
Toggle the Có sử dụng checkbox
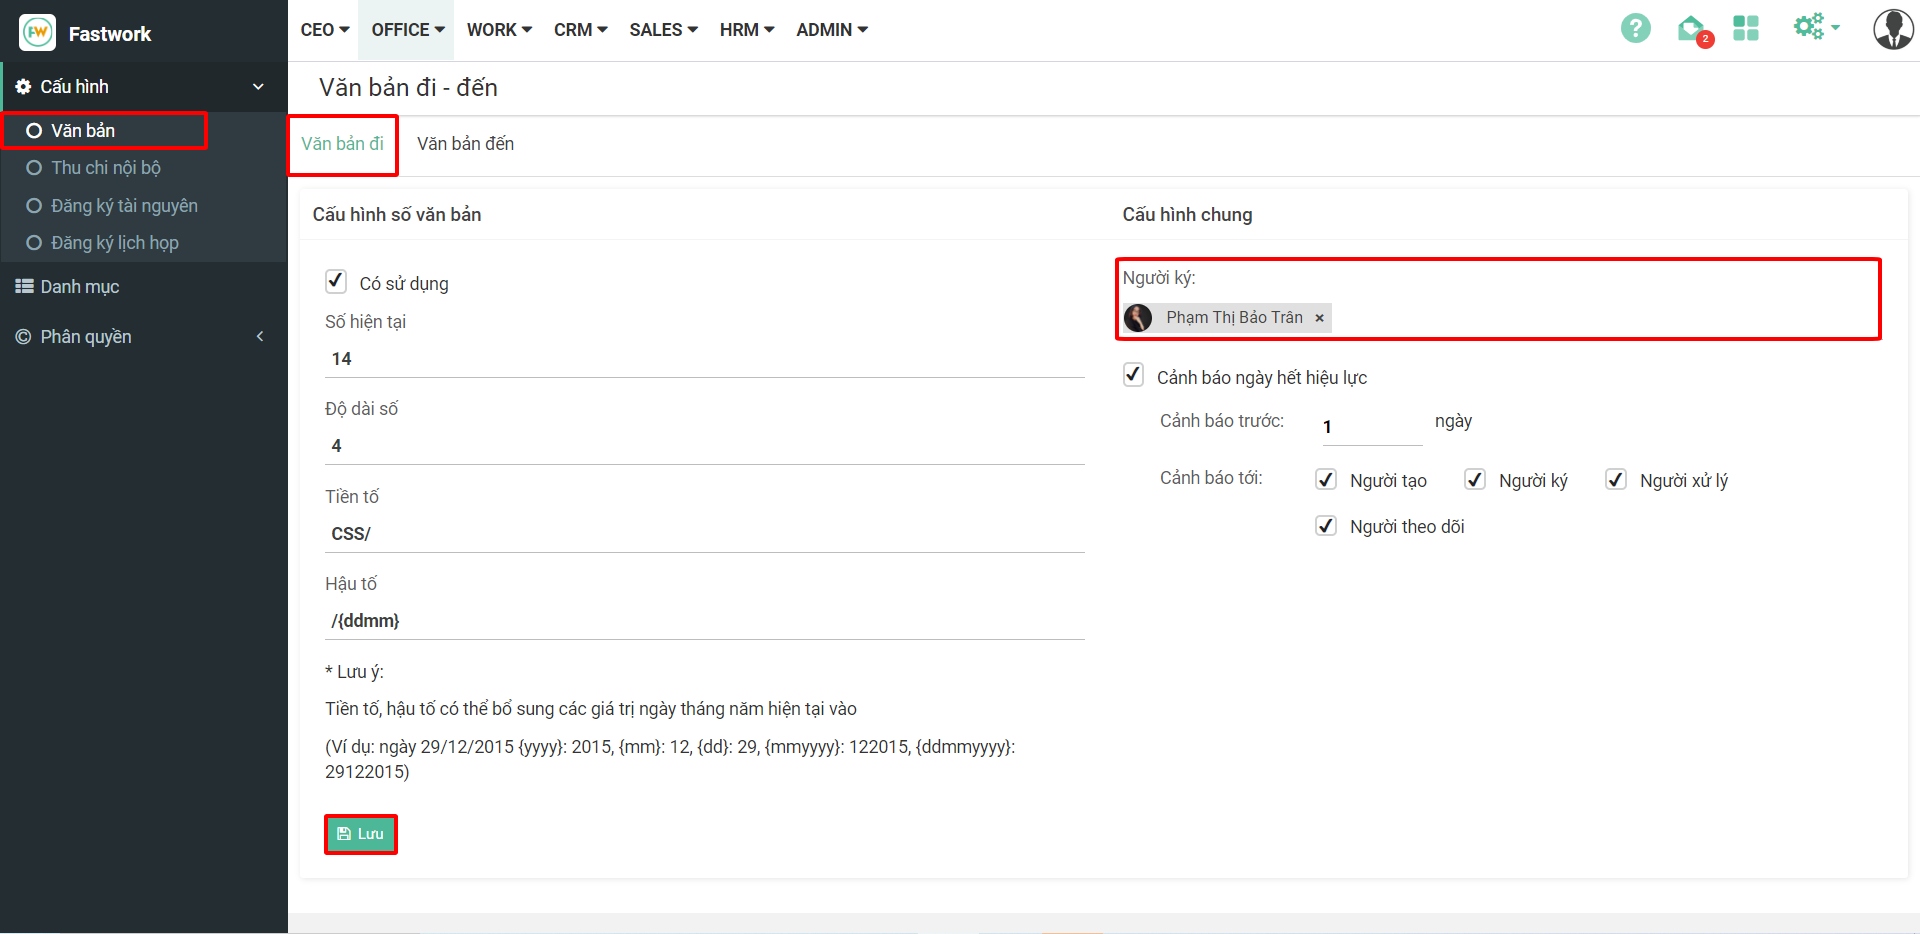click(x=336, y=282)
